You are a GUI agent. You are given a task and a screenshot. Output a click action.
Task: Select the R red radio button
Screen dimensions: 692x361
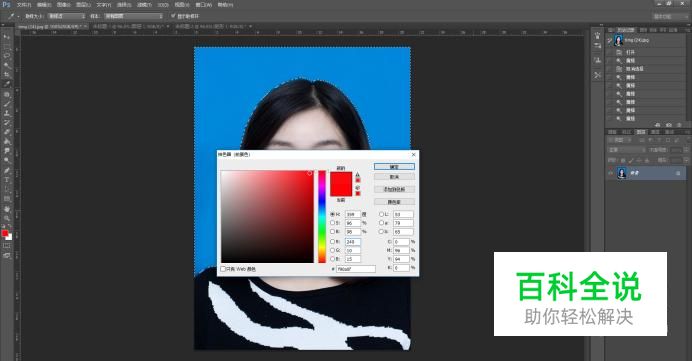[x=333, y=242]
